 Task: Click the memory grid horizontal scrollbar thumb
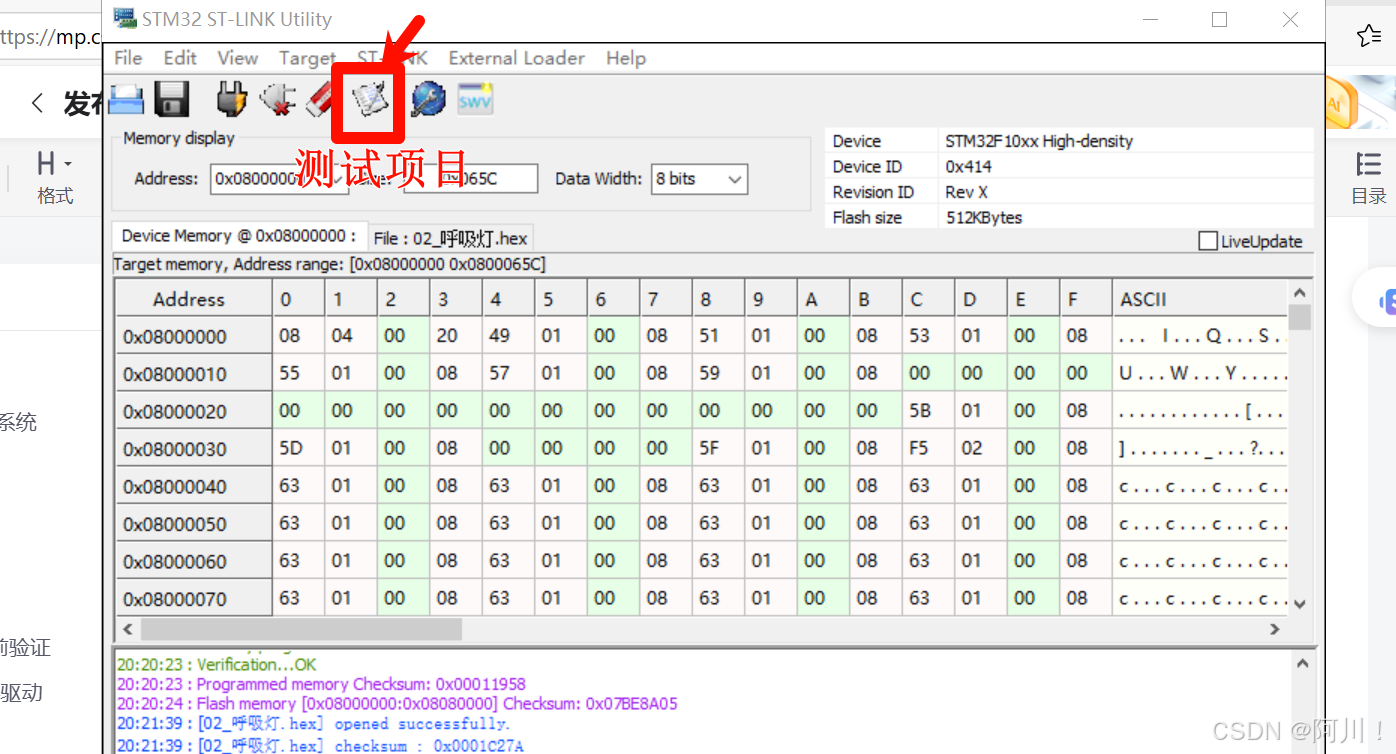(x=300, y=629)
